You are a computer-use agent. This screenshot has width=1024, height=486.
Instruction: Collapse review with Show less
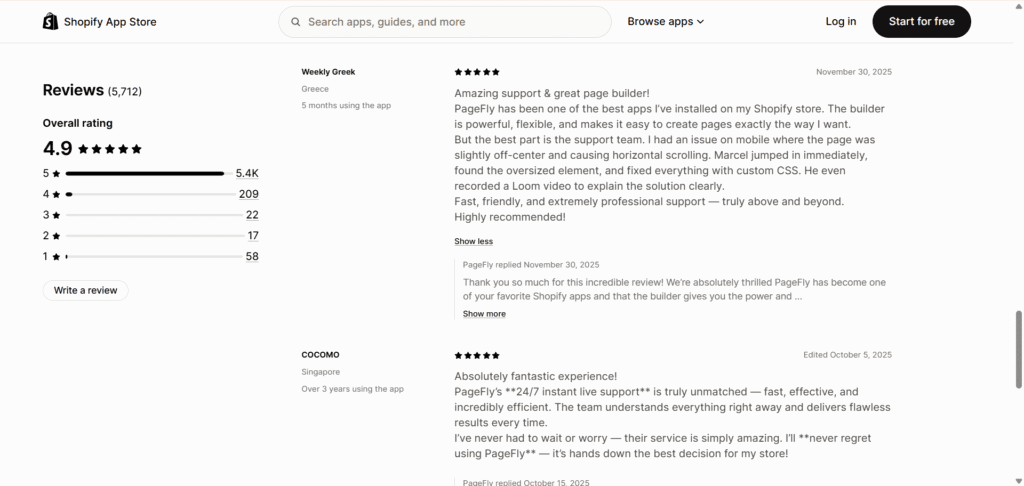coord(473,241)
